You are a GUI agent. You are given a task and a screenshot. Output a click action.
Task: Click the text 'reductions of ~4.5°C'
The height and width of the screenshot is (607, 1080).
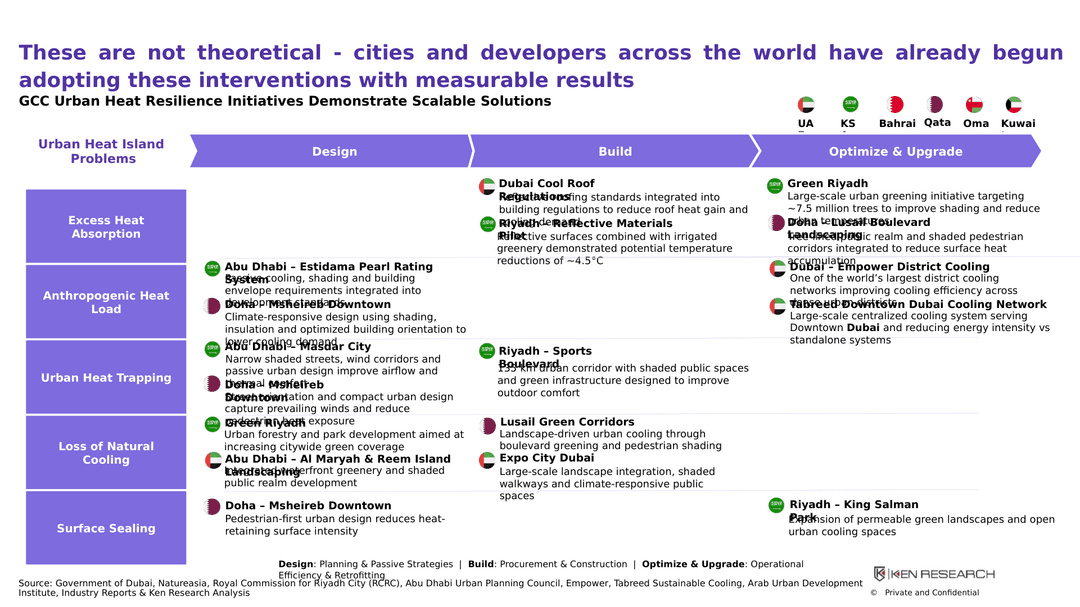pyautogui.click(x=550, y=260)
